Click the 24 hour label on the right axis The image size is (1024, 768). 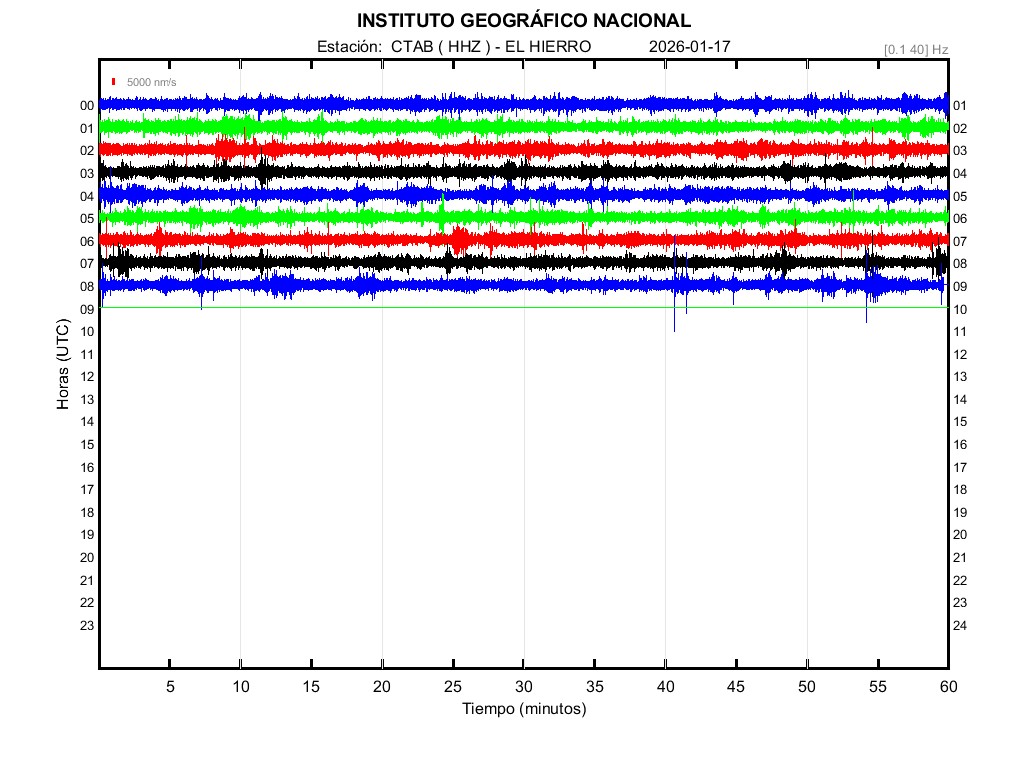(959, 626)
